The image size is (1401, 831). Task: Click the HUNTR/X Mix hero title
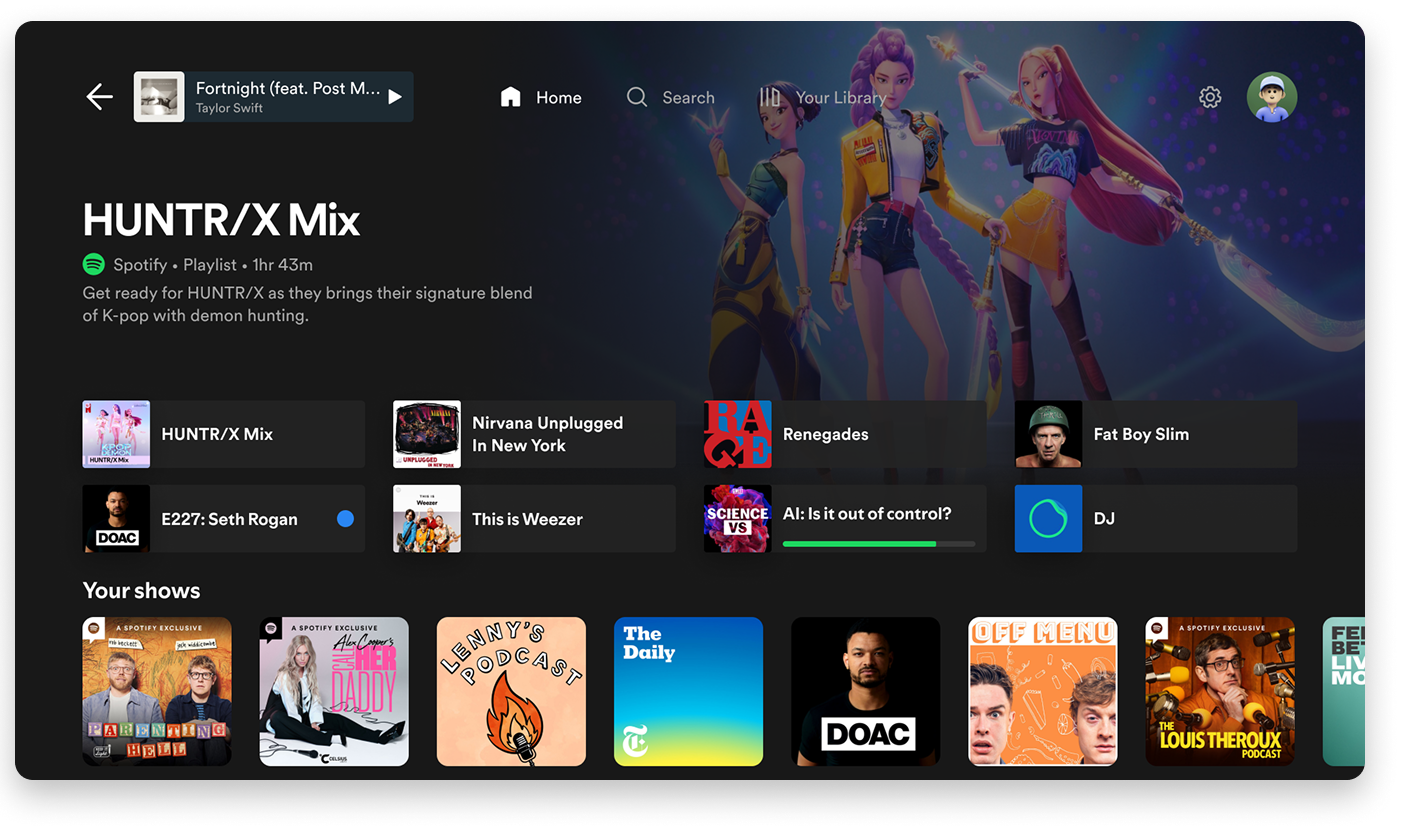pyautogui.click(x=221, y=220)
